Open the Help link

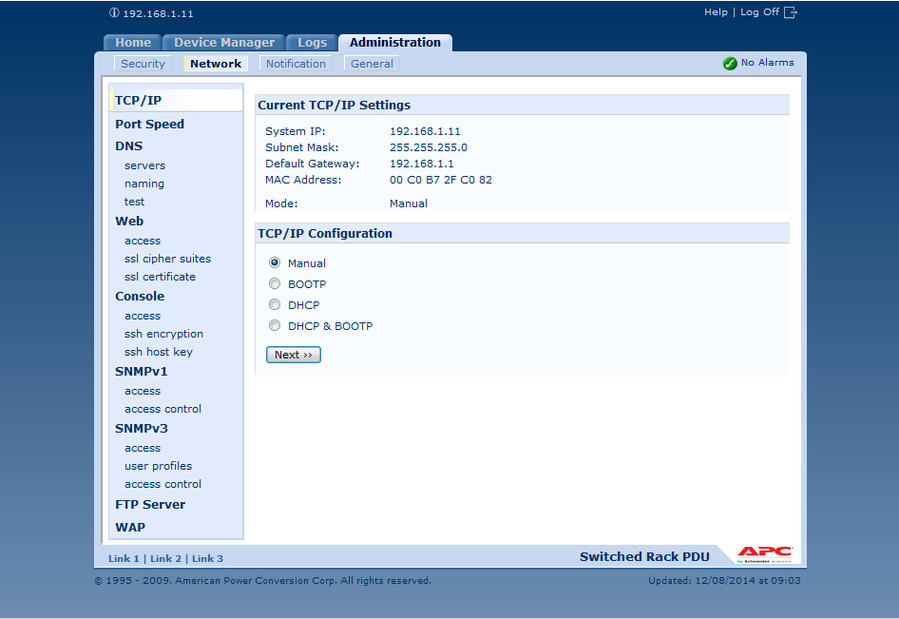coord(716,12)
